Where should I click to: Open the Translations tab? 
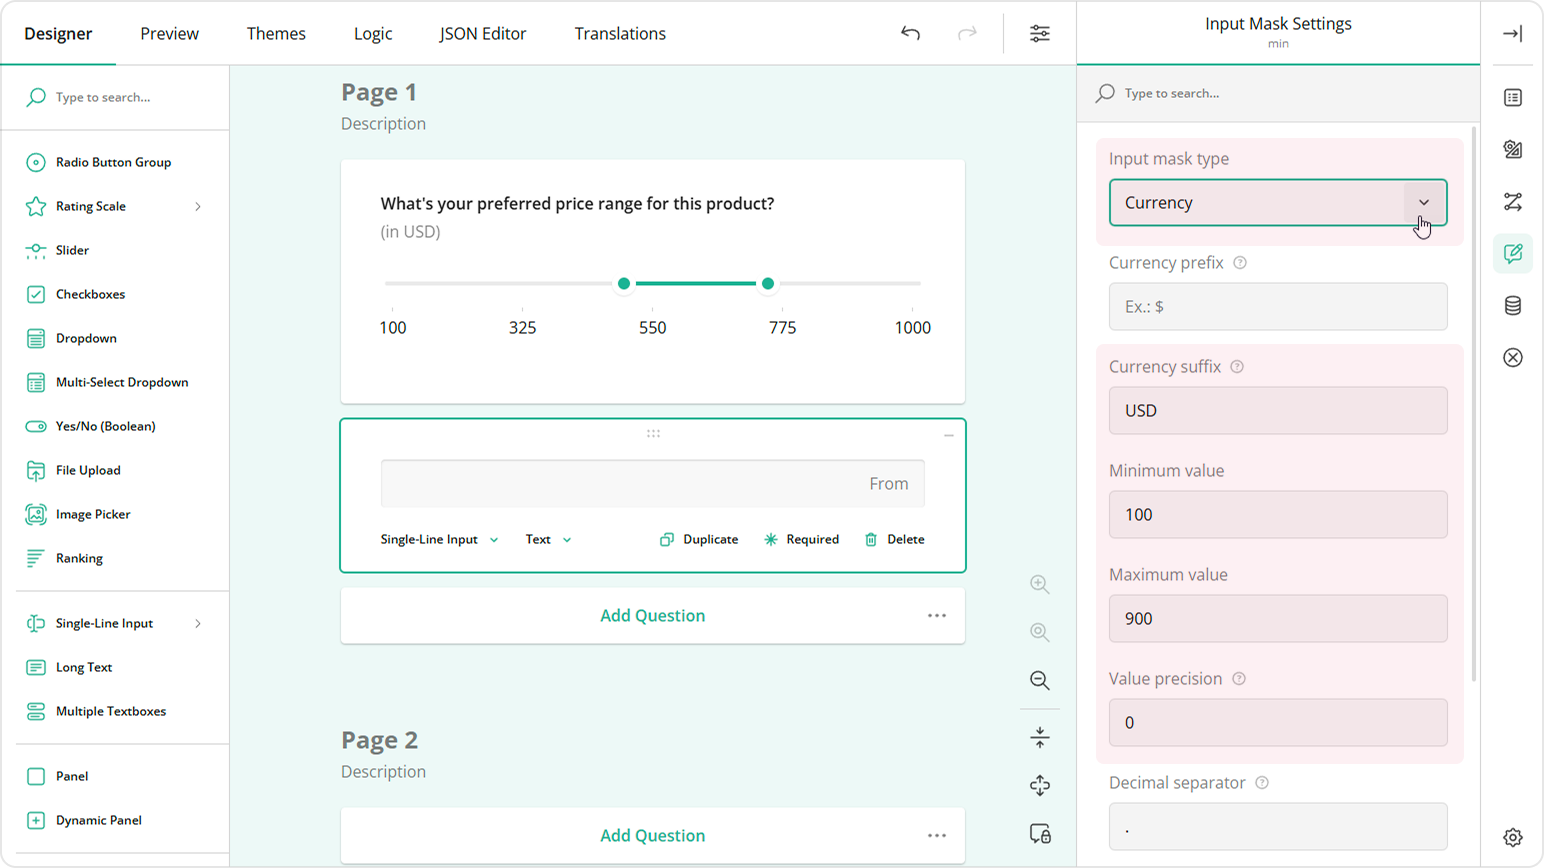coord(620,33)
